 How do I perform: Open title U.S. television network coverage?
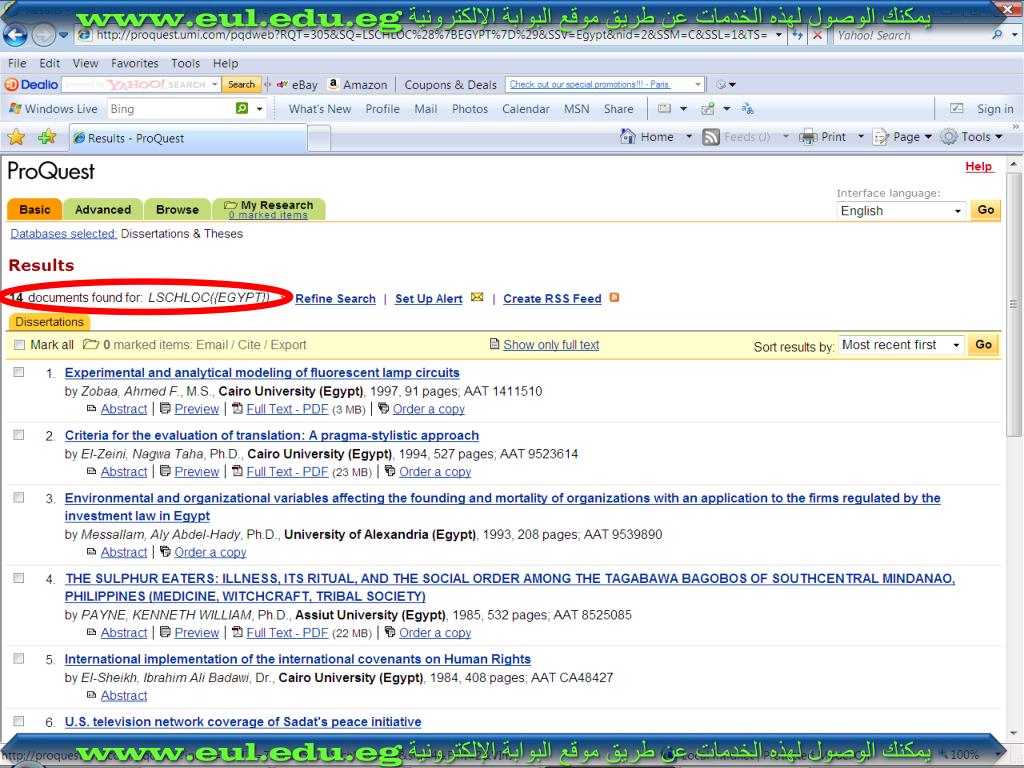(x=243, y=722)
